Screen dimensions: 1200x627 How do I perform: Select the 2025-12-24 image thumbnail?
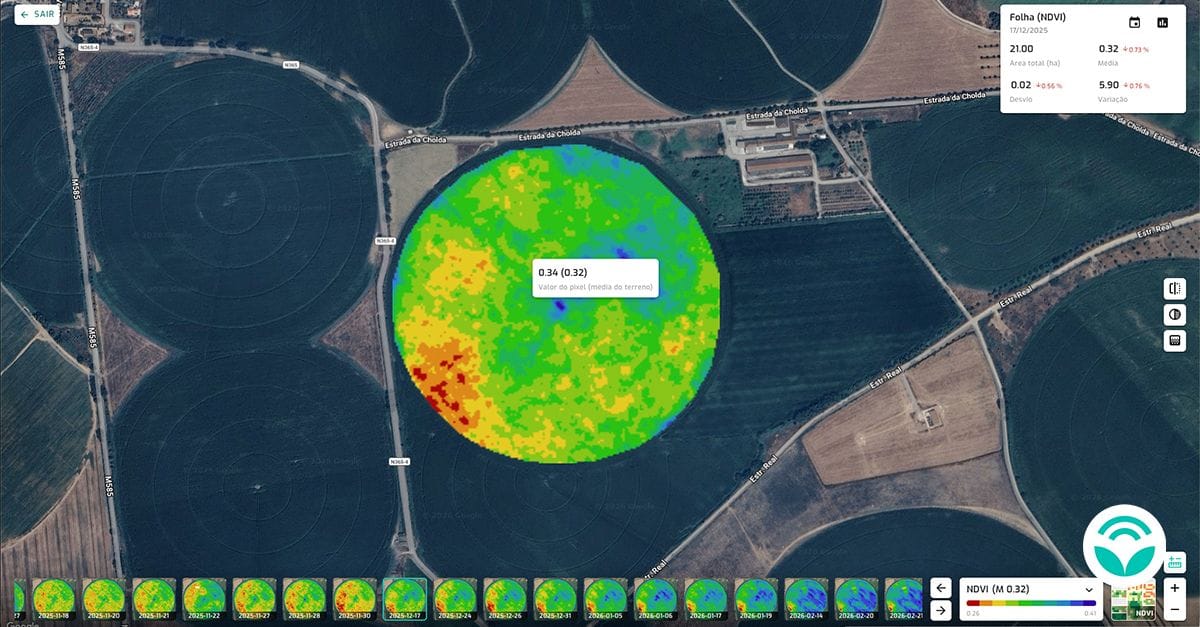pyautogui.click(x=455, y=599)
